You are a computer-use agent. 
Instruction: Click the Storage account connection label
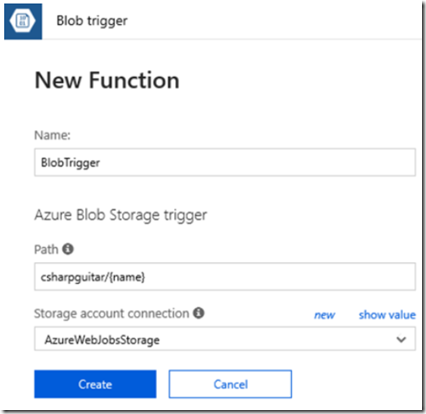112,314
